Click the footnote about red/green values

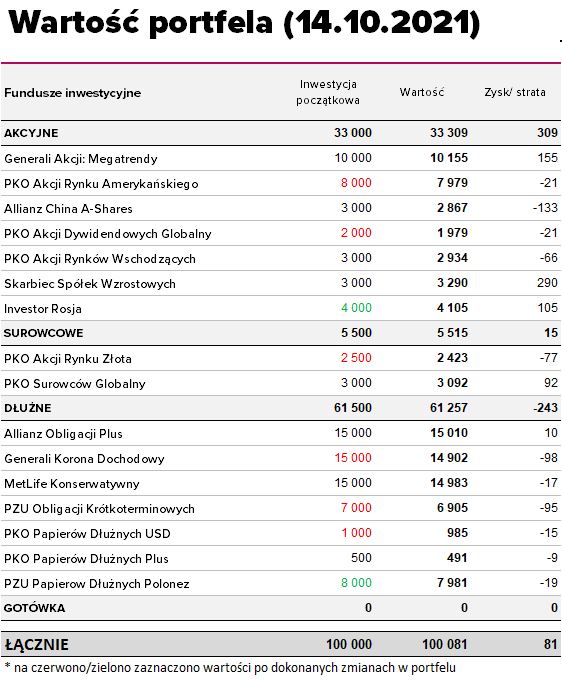pyautogui.click(x=230, y=668)
